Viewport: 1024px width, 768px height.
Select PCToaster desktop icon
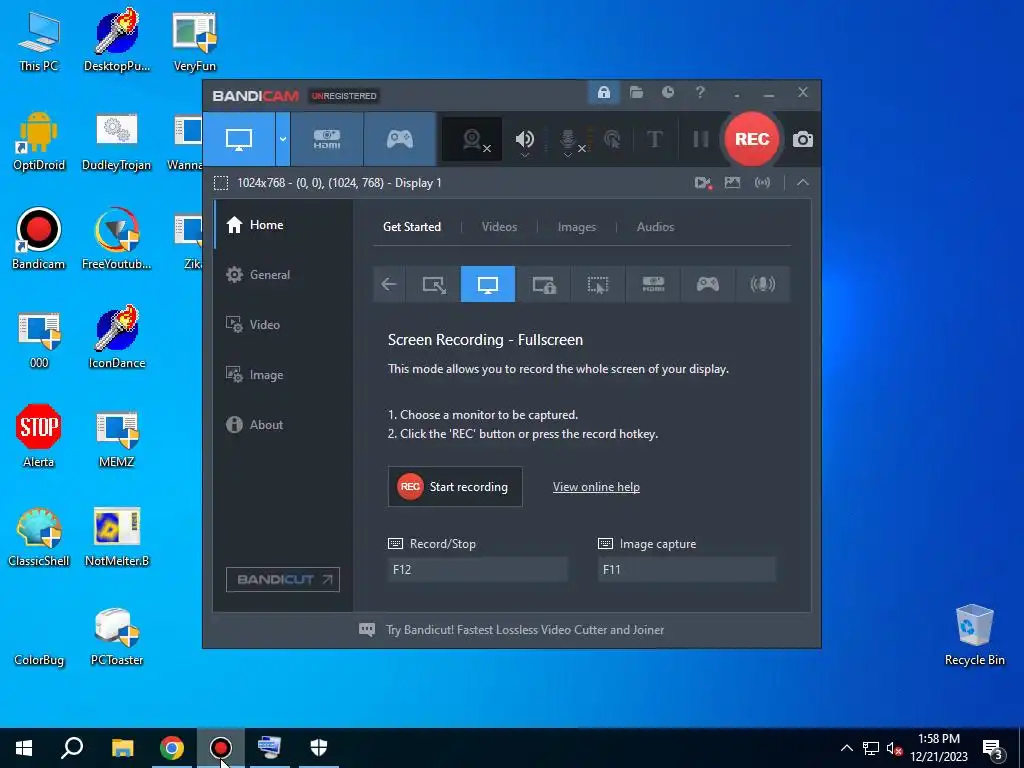(x=117, y=637)
